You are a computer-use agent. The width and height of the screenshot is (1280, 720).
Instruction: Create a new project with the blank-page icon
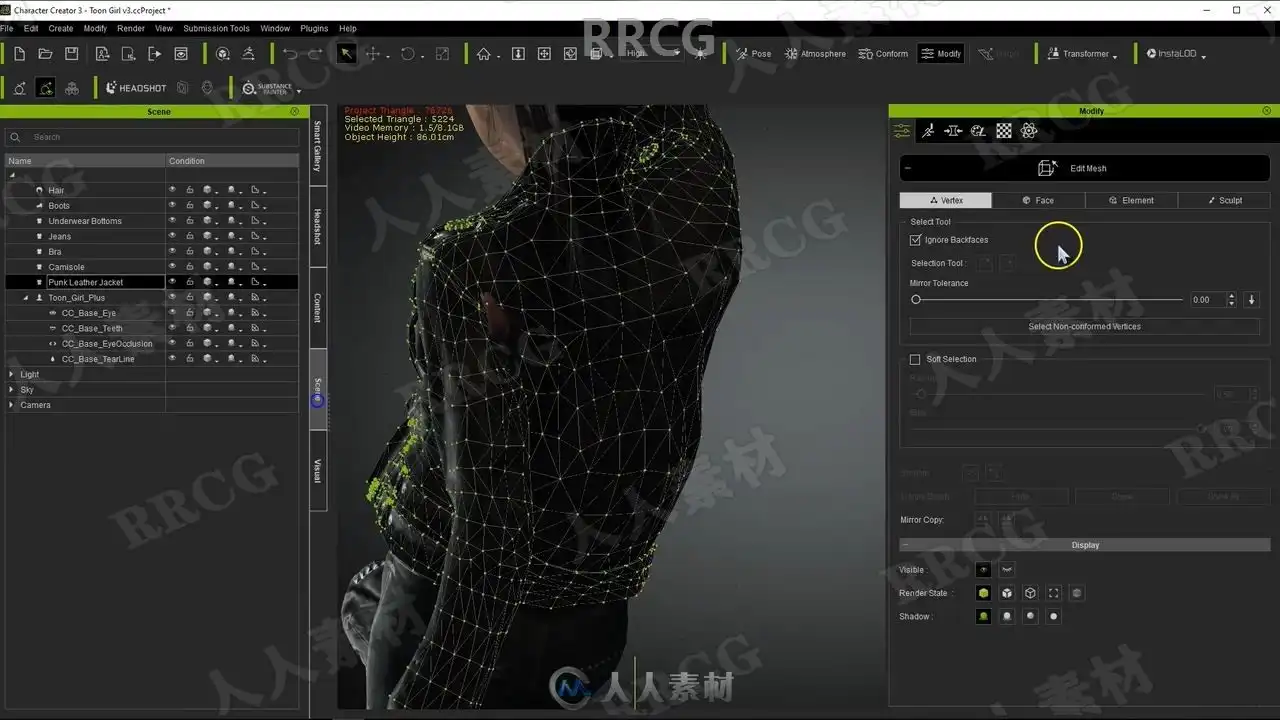tap(19, 54)
